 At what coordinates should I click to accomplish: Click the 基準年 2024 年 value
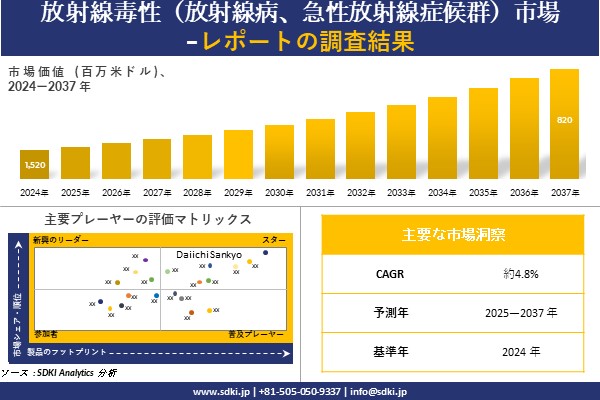click(523, 351)
